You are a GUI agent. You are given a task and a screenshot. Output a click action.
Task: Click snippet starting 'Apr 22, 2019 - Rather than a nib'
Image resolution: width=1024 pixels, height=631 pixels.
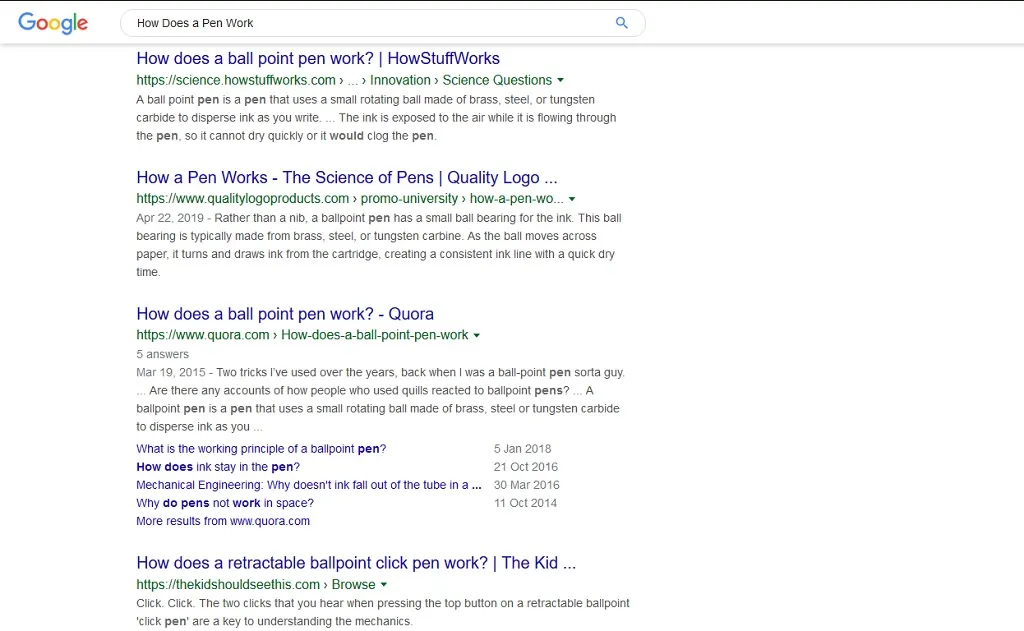pyautogui.click(x=379, y=245)
